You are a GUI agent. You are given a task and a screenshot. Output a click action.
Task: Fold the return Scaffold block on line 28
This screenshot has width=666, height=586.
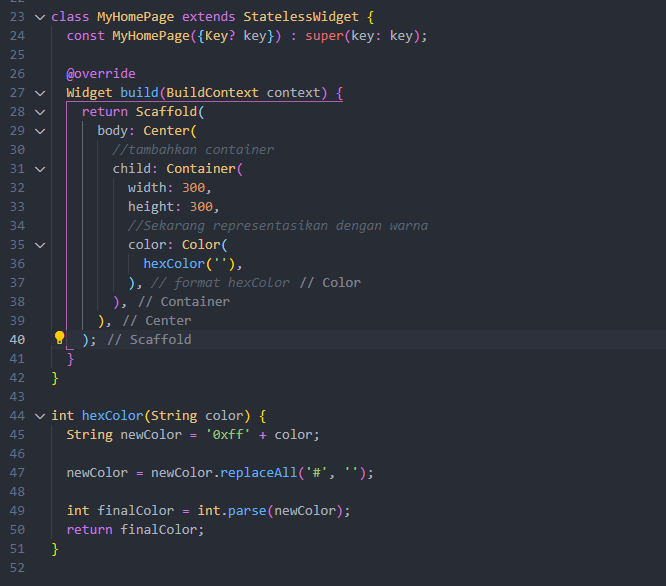[40, 113]
